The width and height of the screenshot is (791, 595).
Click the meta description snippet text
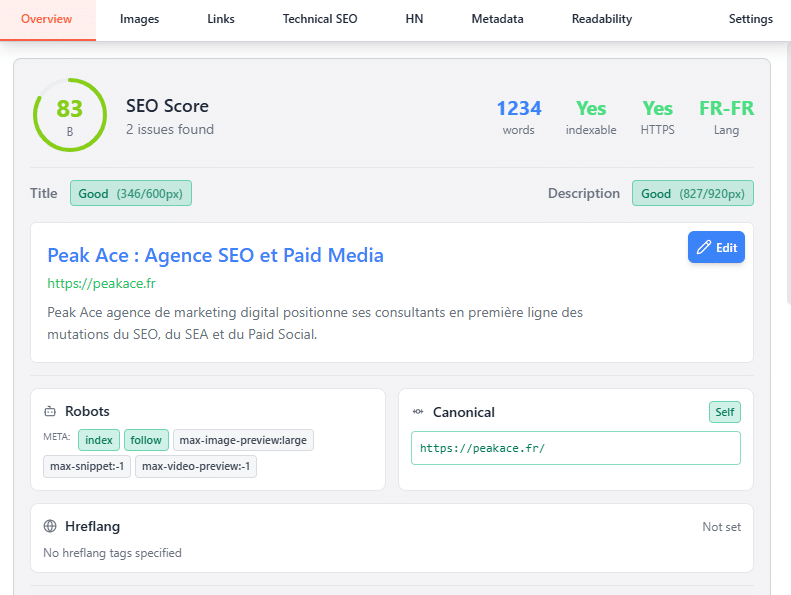(x=315, y=323)
